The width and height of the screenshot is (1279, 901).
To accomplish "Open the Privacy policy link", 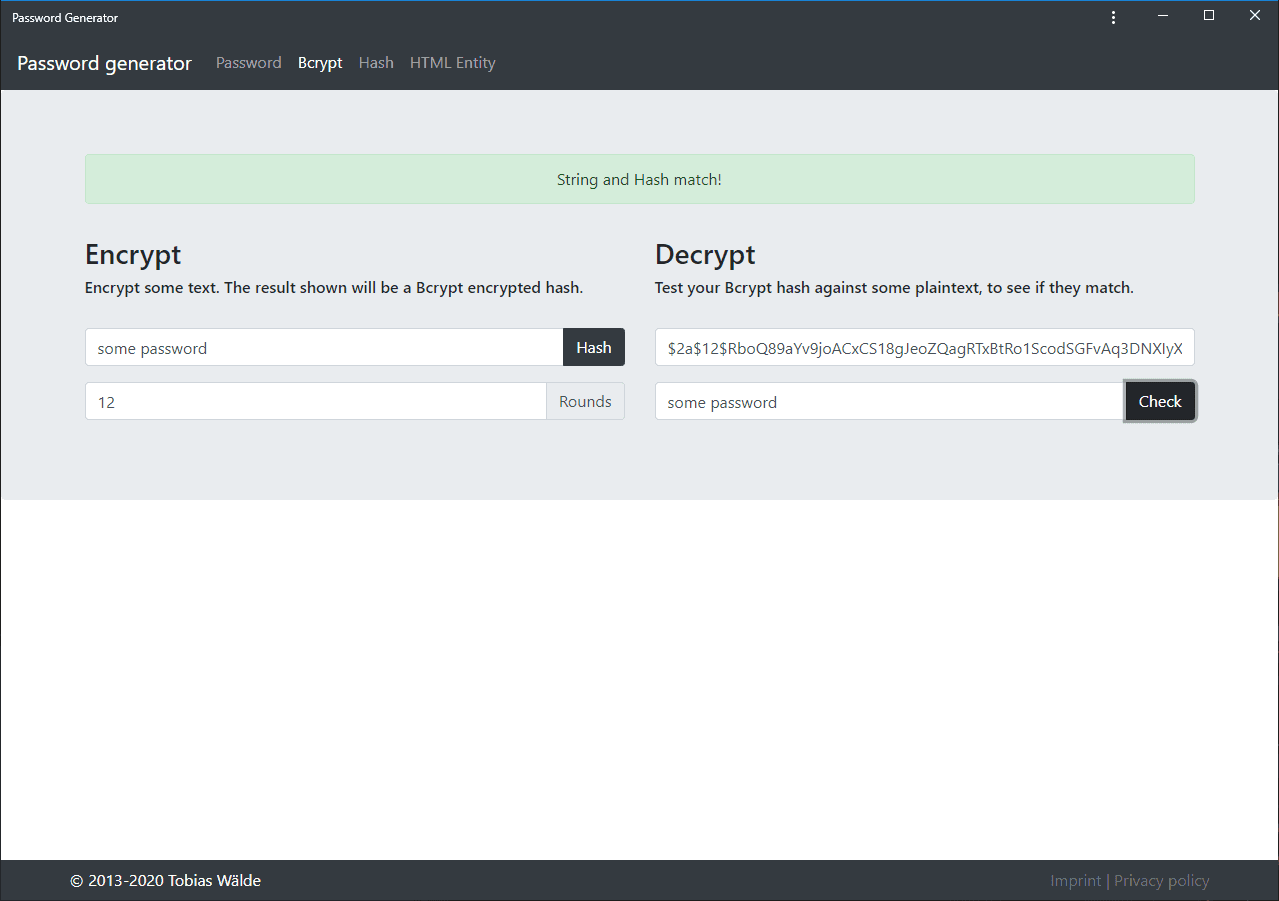I will pos(1162,881).
